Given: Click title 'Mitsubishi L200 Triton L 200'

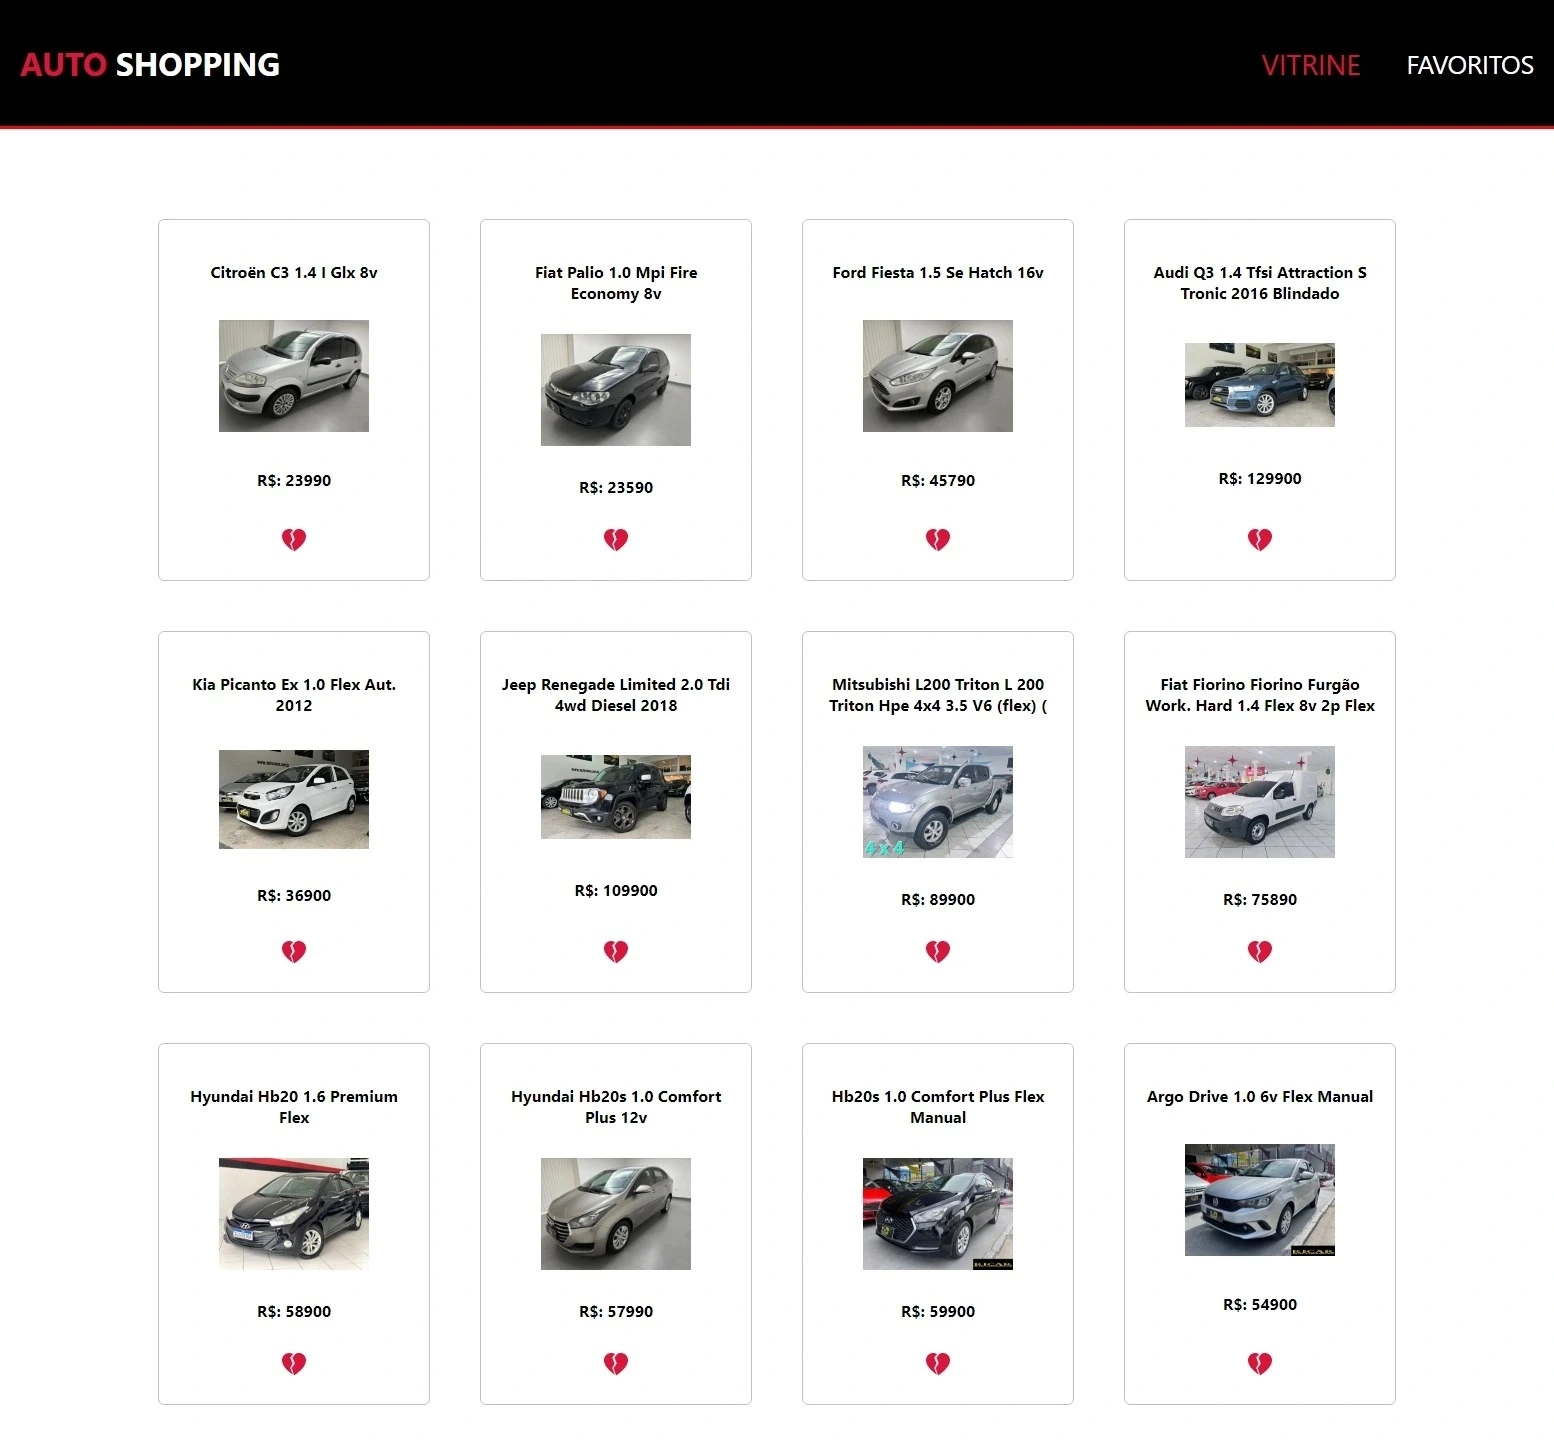Looking at the screenshot, I should pyautogui.click(x=938, y=695).
